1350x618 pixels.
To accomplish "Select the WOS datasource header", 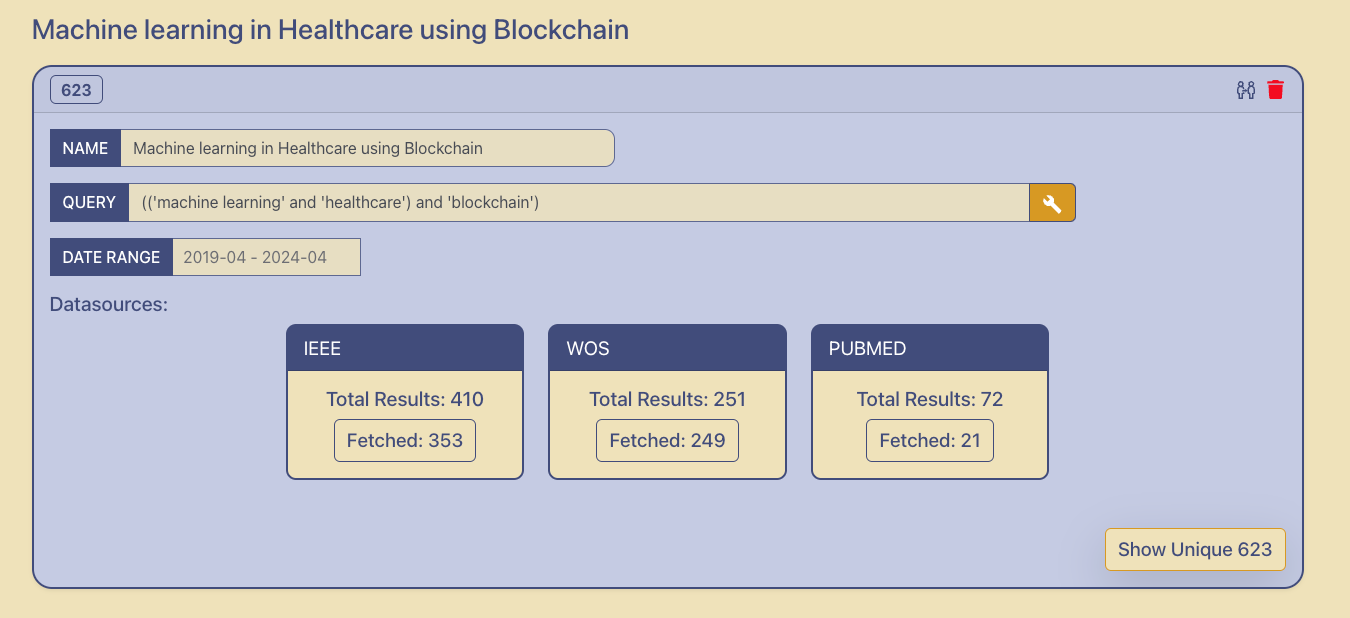I will (x=667, y=348).
